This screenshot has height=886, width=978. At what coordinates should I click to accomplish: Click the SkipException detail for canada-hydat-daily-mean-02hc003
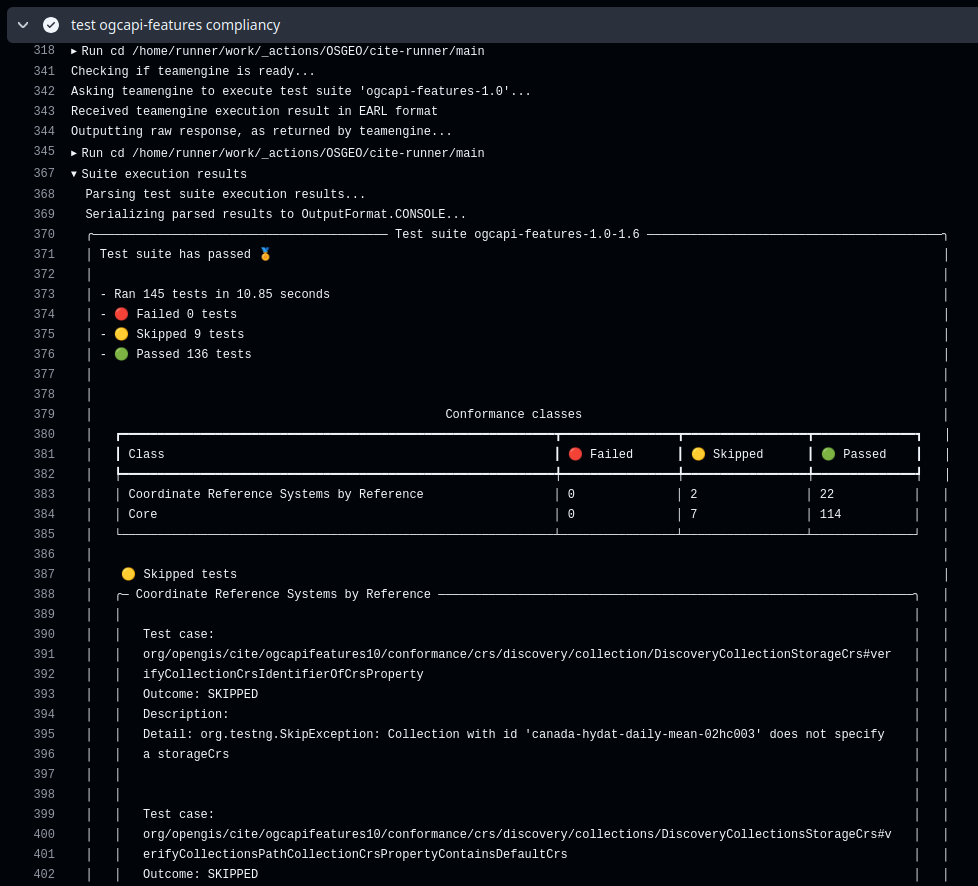click(513, 744)
